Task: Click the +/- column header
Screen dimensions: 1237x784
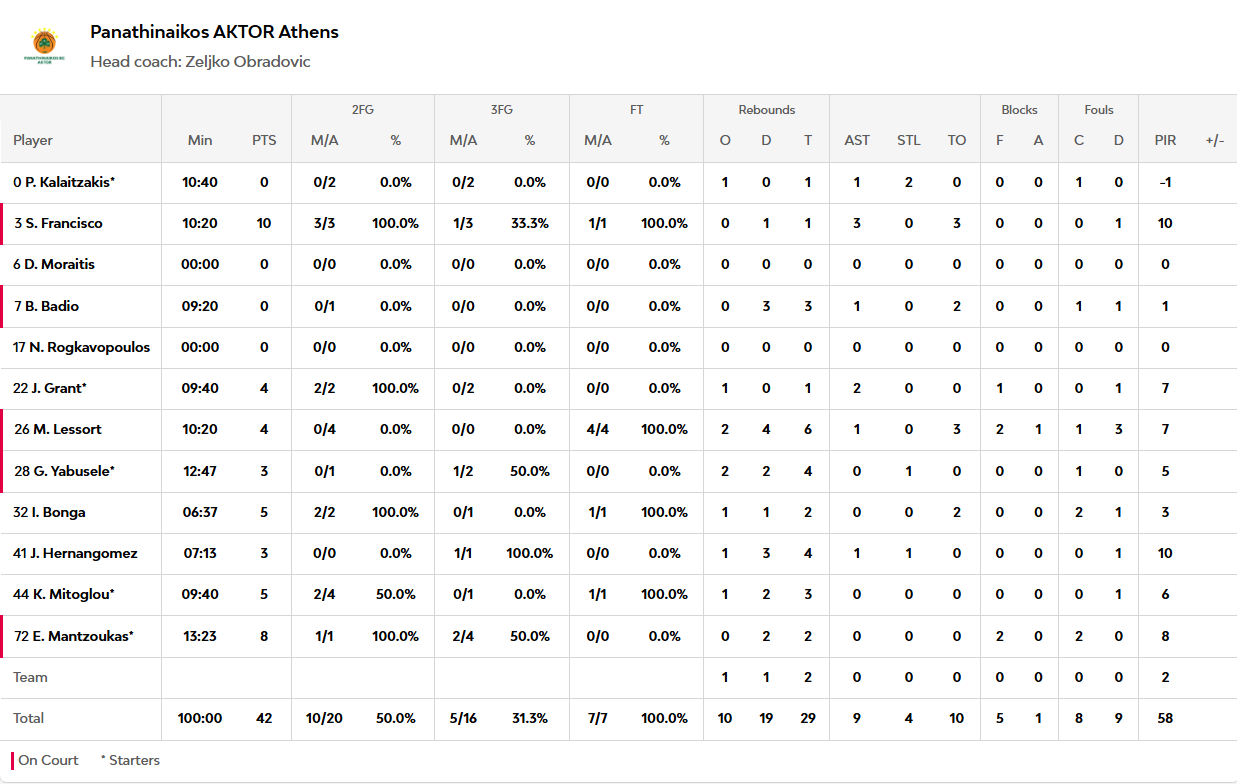Action: [1215, 140]
